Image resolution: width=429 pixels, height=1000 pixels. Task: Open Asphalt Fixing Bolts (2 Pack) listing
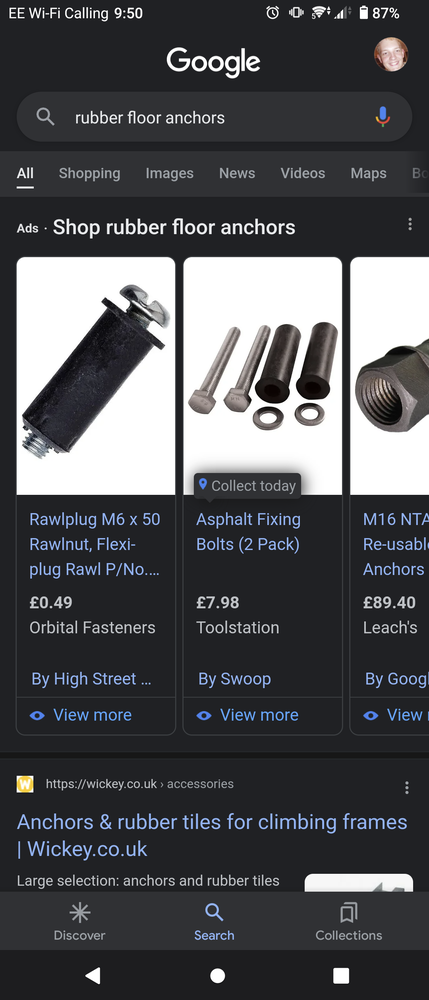[248, 531]
